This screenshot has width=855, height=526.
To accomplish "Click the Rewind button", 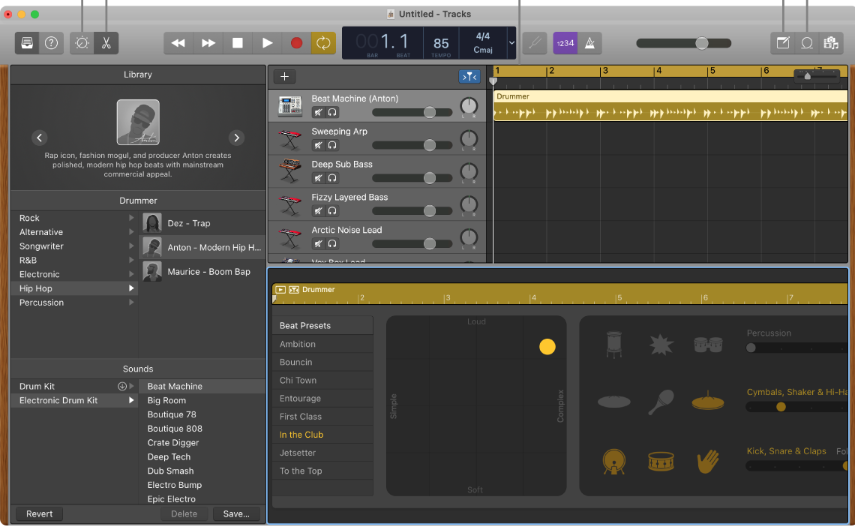I will tap(178, 43).
